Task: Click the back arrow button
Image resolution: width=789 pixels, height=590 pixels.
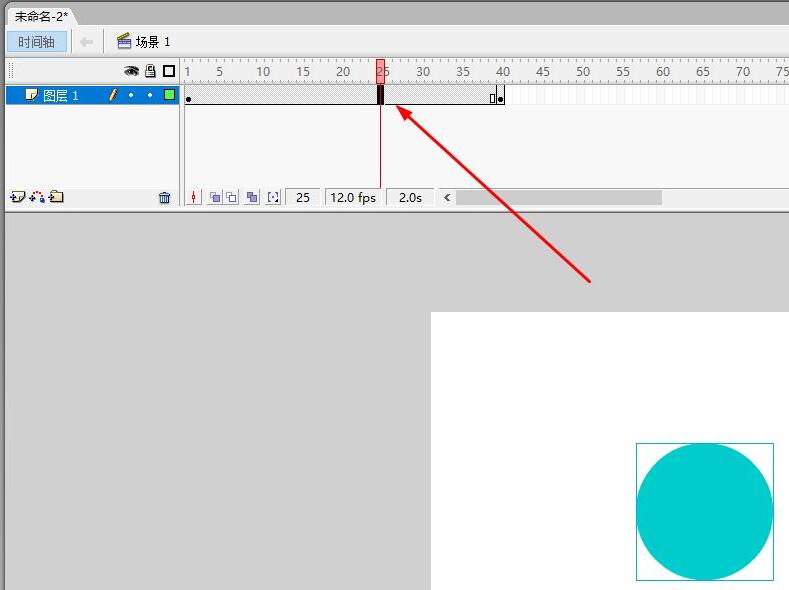Action: [87, 42]
